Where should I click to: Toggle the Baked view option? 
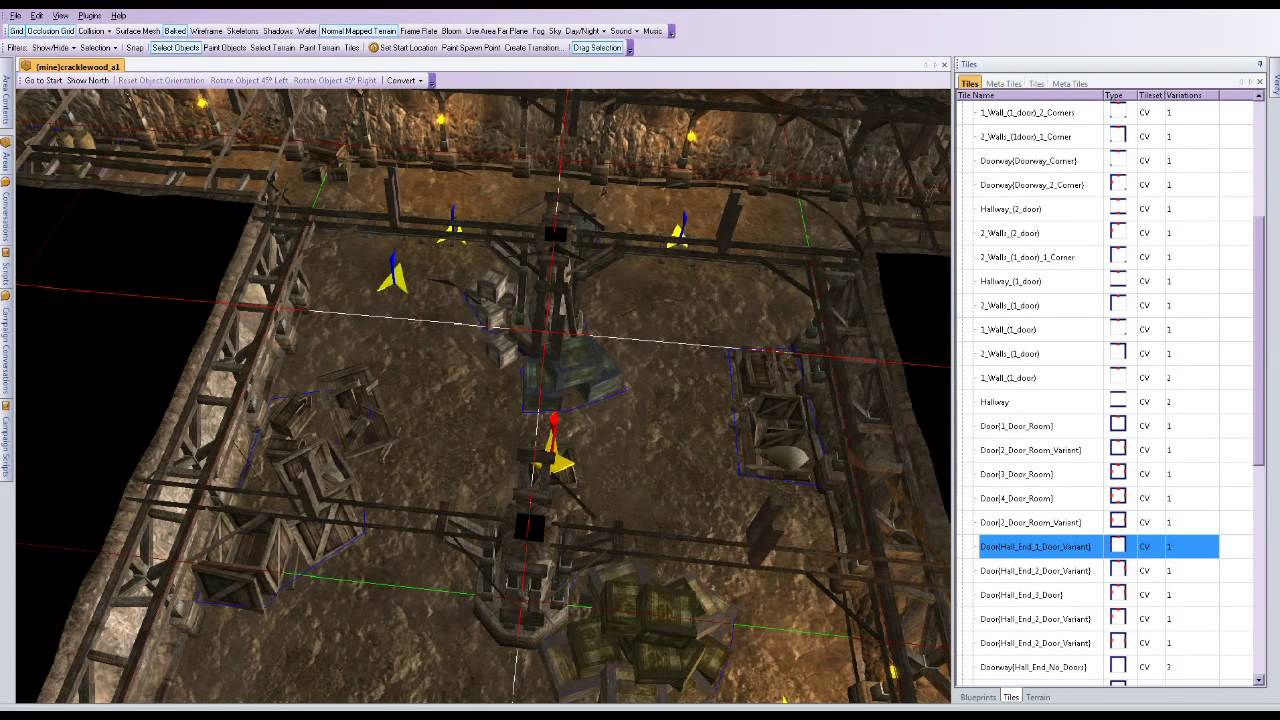coord(175,31)
